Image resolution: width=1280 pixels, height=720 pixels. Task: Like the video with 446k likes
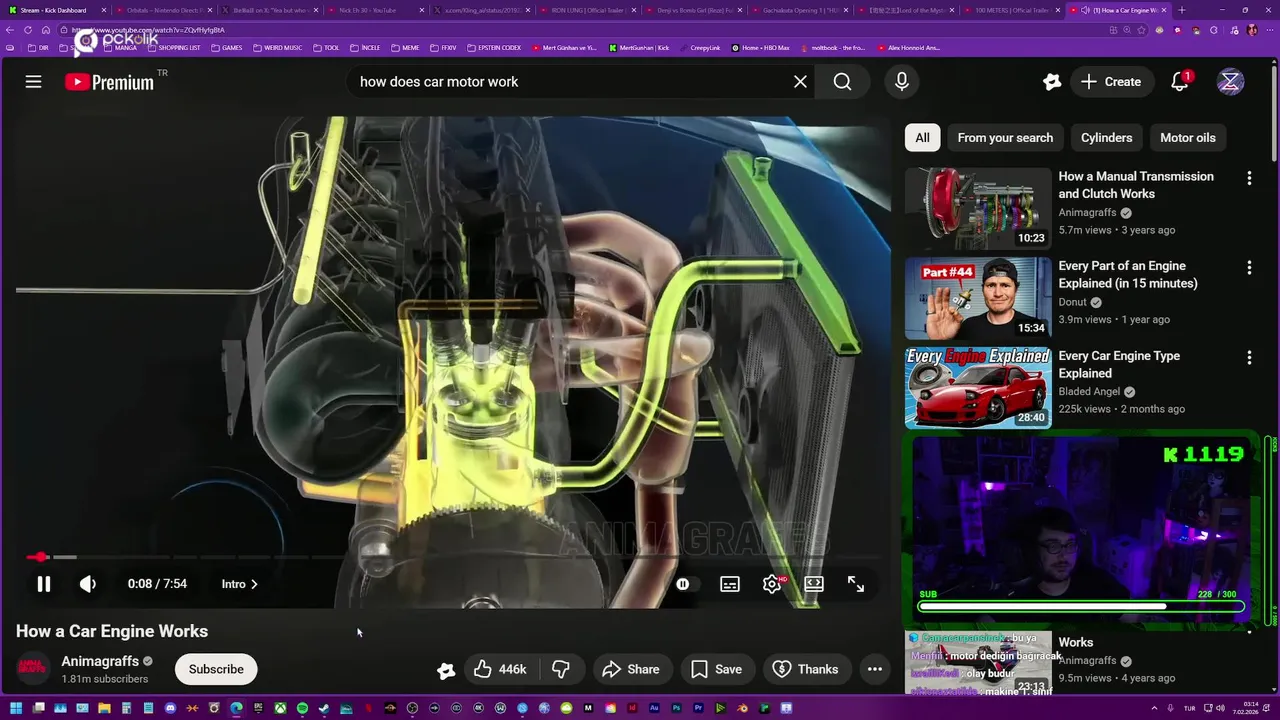[x=500, y=669]
